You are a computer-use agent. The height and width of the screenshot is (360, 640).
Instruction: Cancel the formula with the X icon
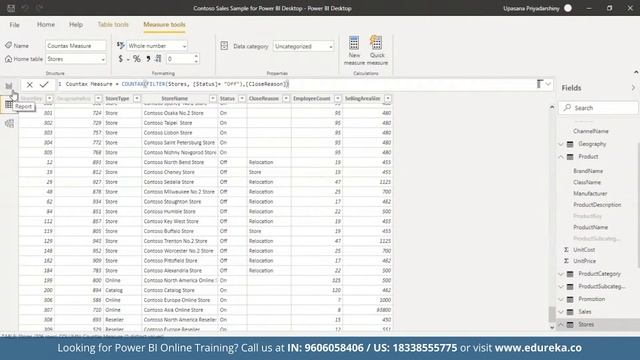[29, 84]
